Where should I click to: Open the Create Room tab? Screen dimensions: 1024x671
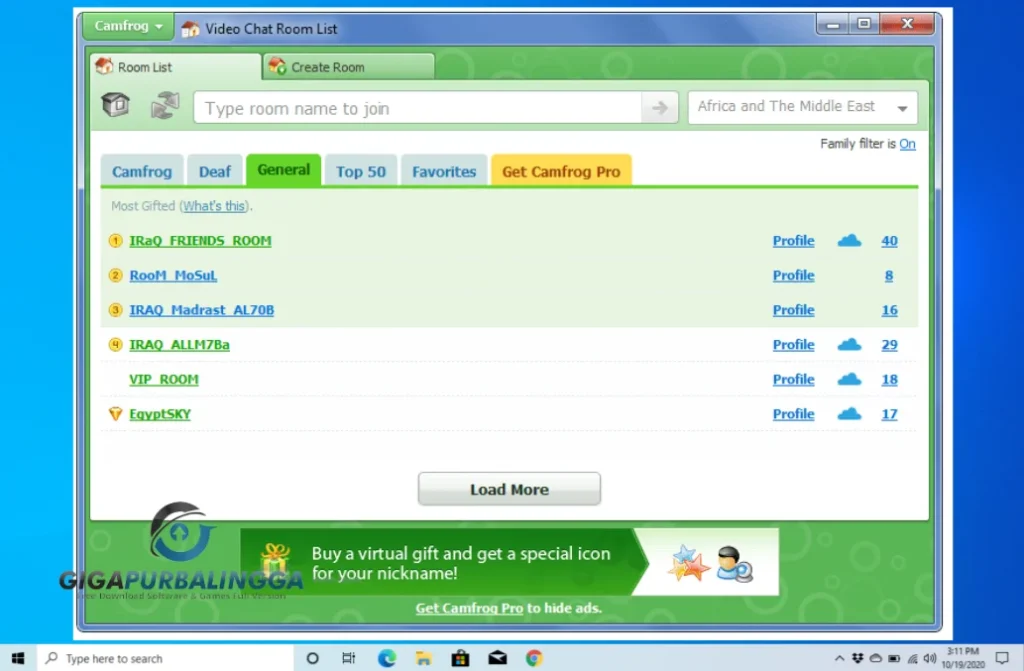pos(347,66)
